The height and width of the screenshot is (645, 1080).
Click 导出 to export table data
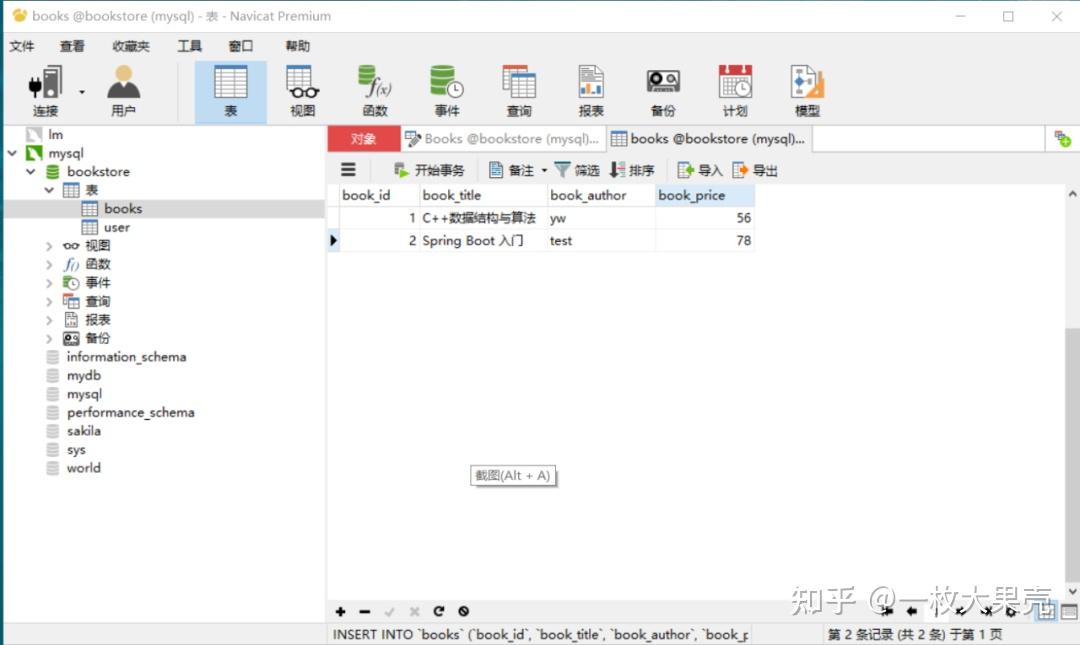tap(757, 169)
